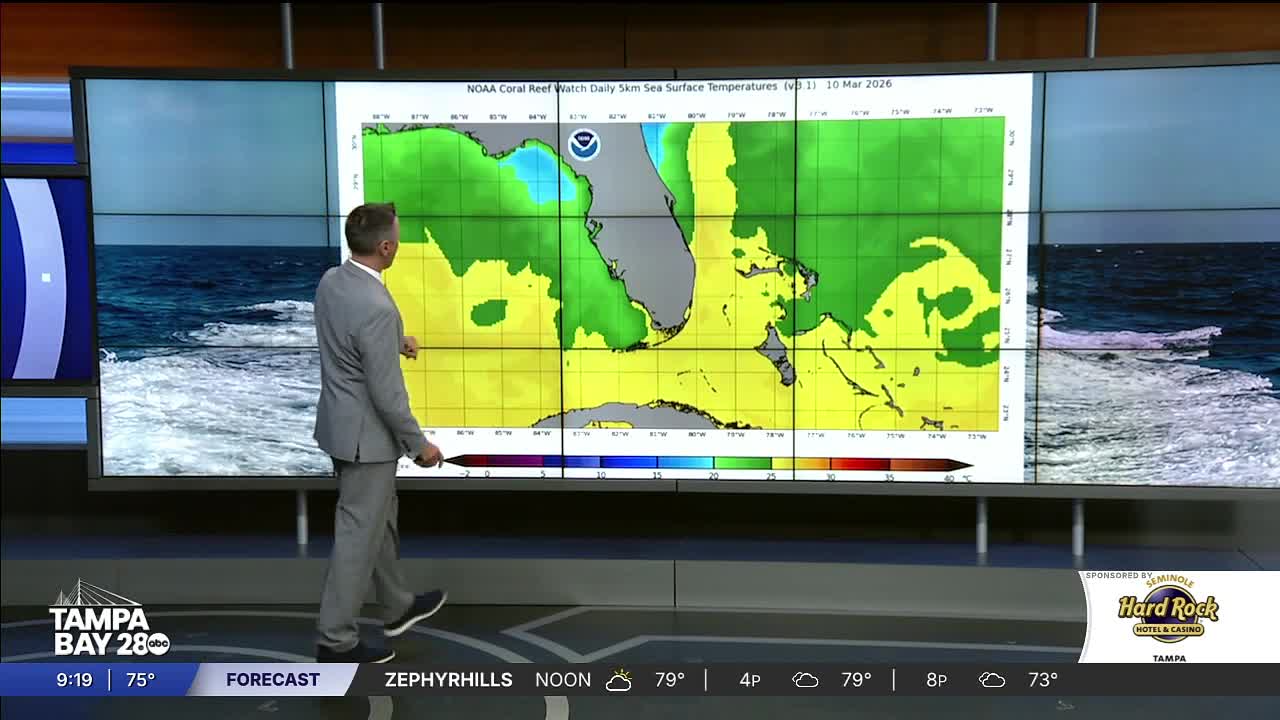The image size is (1280, 720).
Task: Click the 73° temperature for 8P
Action: [x=1042, y=680]
